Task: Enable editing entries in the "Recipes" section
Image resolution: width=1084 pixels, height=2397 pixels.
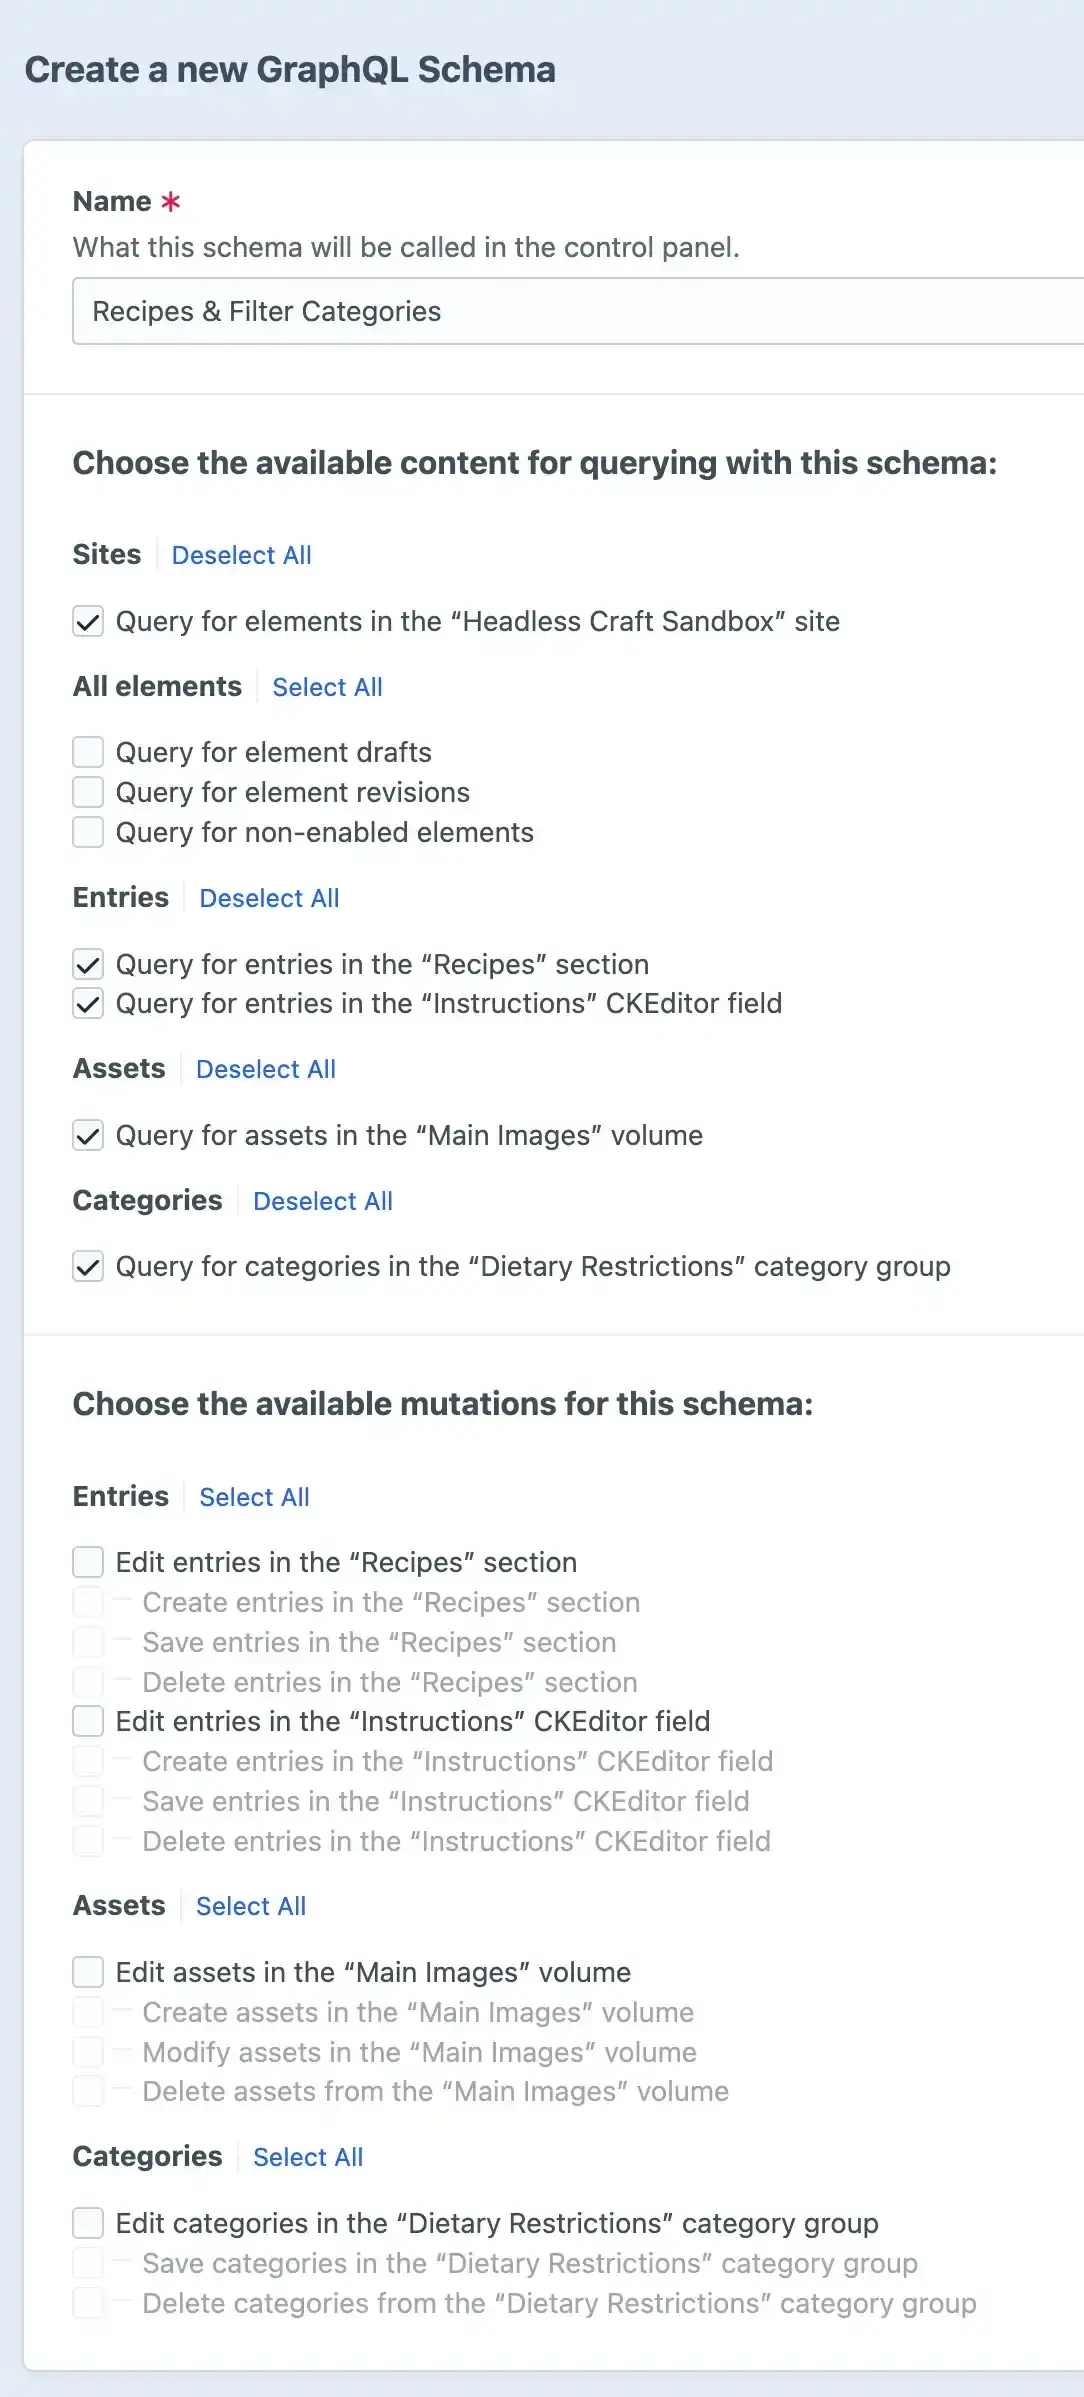Action: click(x=88, y=1562)
